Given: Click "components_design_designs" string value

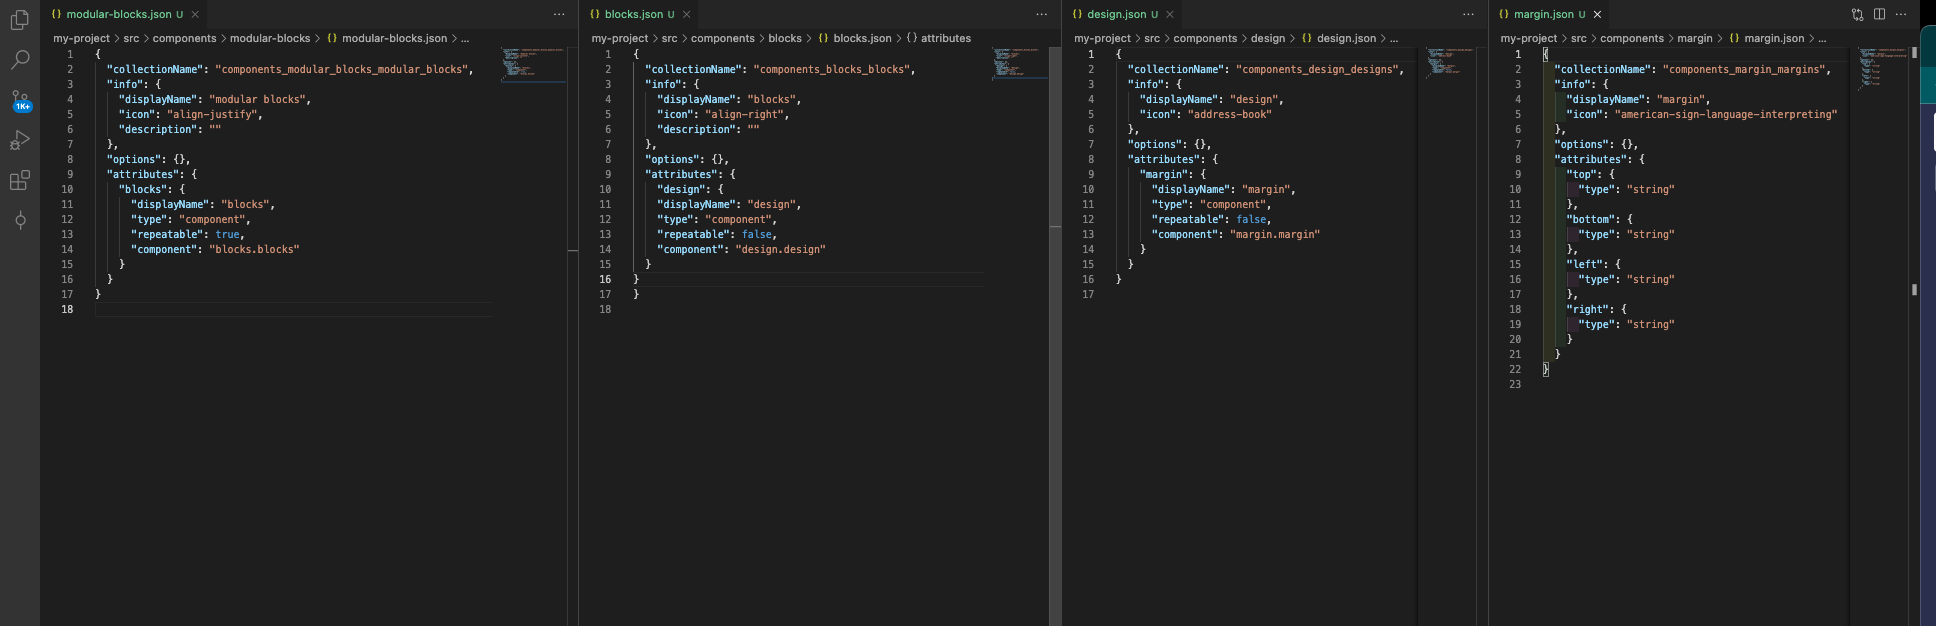Looking at the screenshot, I should [x=1317, y=69].
